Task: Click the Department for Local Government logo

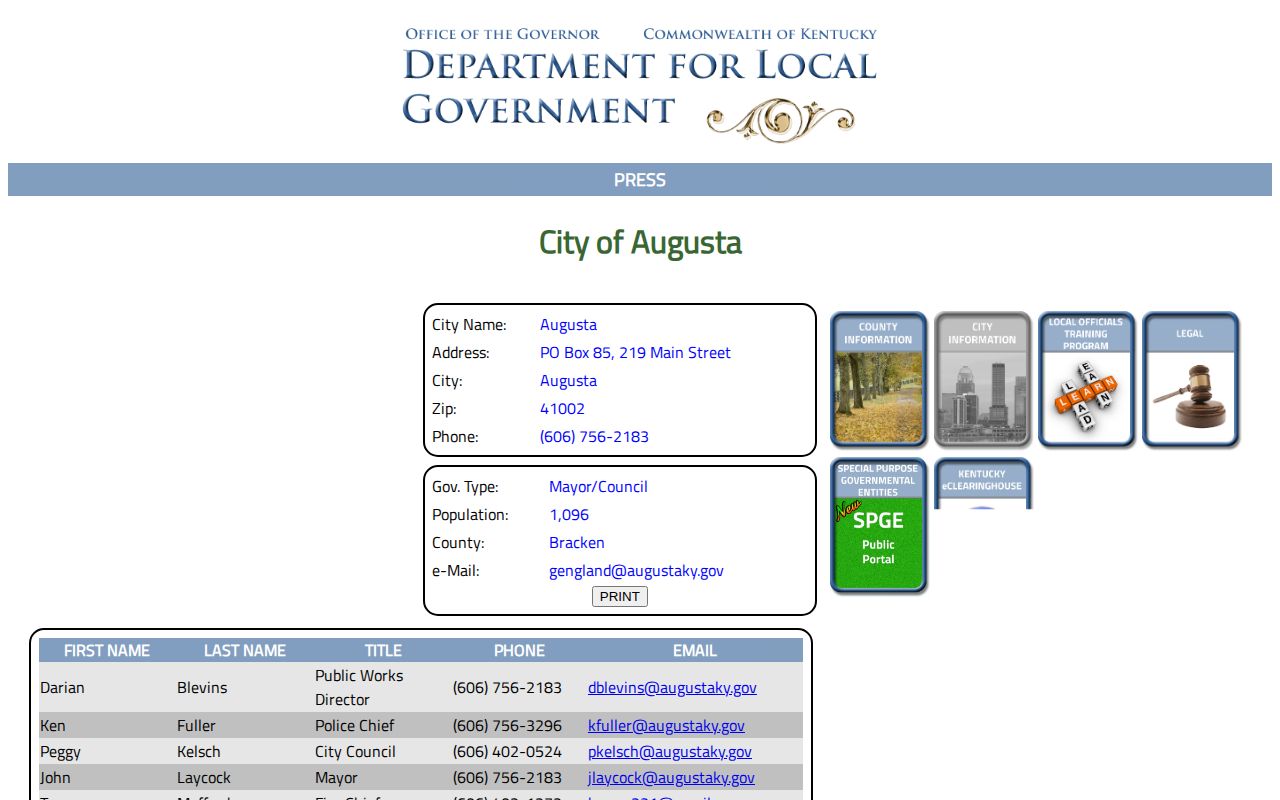Action: click(640, 84)
